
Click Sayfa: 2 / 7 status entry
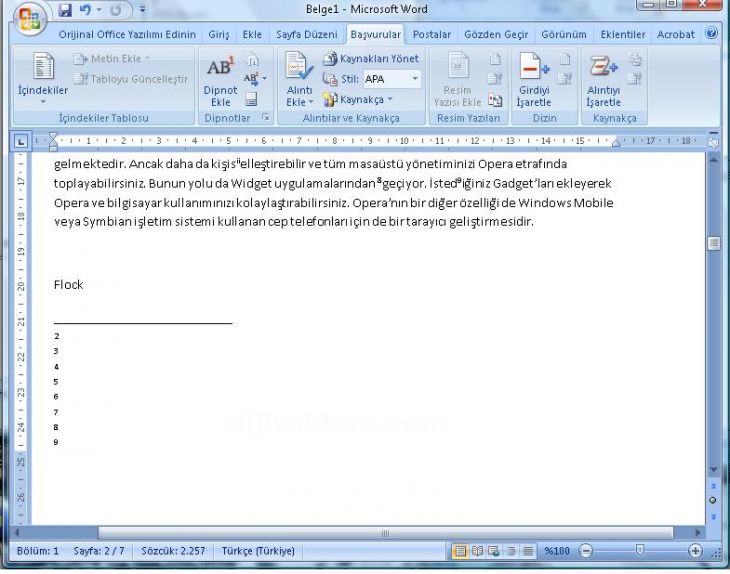(99, 551)
